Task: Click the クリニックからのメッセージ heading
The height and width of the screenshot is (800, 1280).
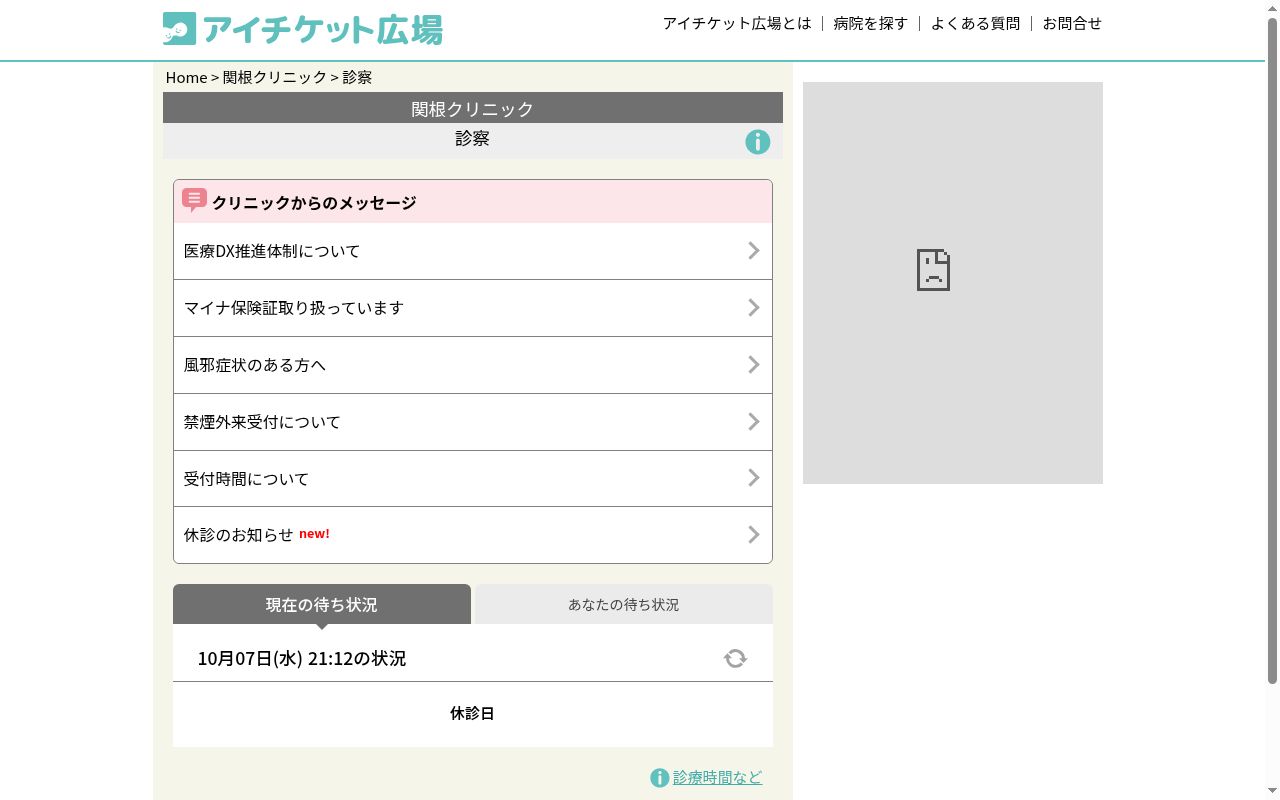Action: 314,202
